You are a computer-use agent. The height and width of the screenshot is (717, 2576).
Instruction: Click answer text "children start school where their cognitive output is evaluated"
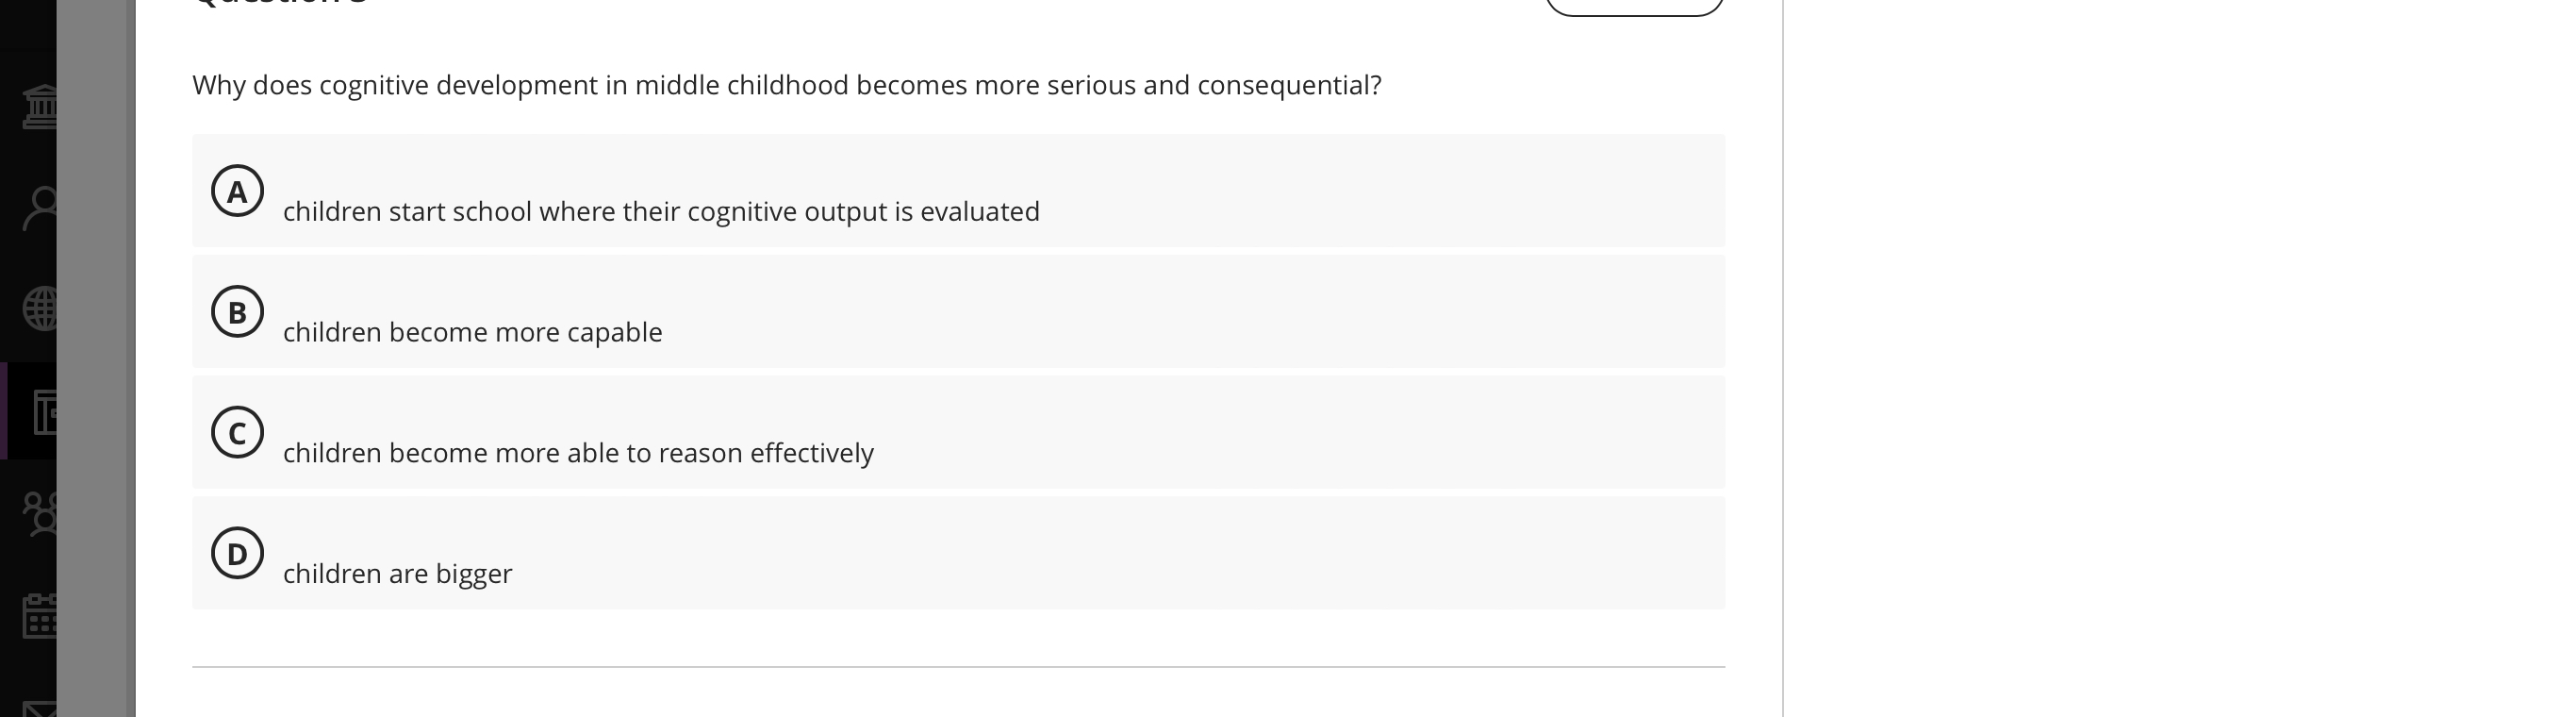661,212
